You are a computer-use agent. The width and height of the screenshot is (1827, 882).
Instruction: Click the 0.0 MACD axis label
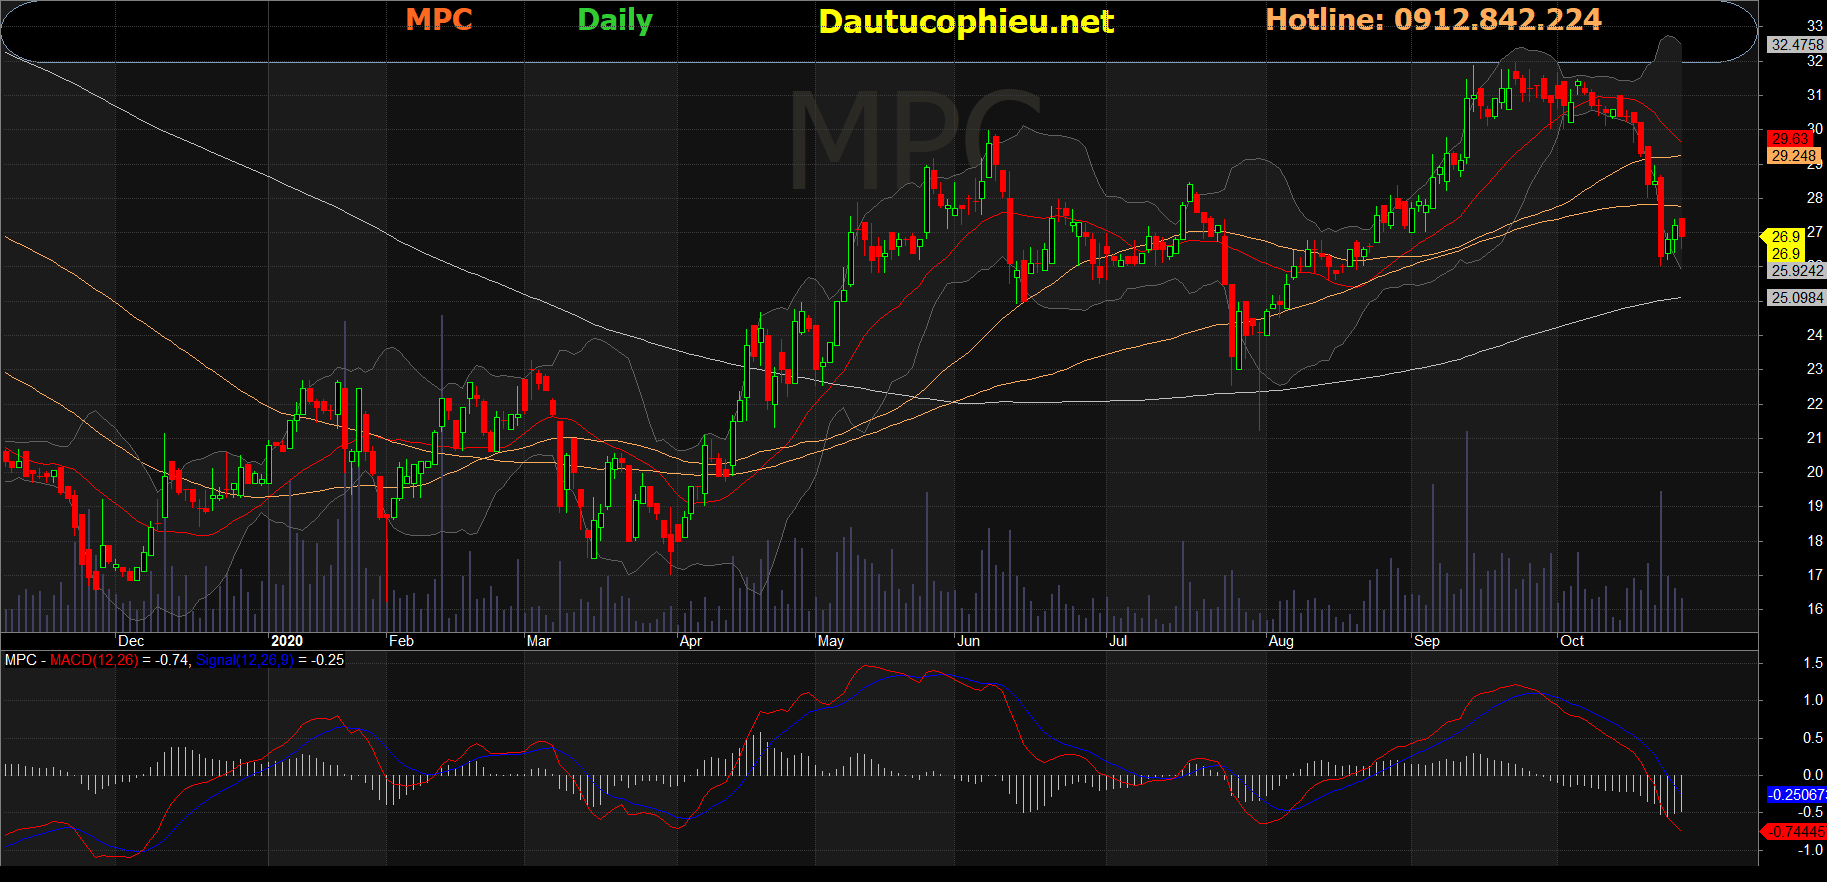click(1813, 775)
